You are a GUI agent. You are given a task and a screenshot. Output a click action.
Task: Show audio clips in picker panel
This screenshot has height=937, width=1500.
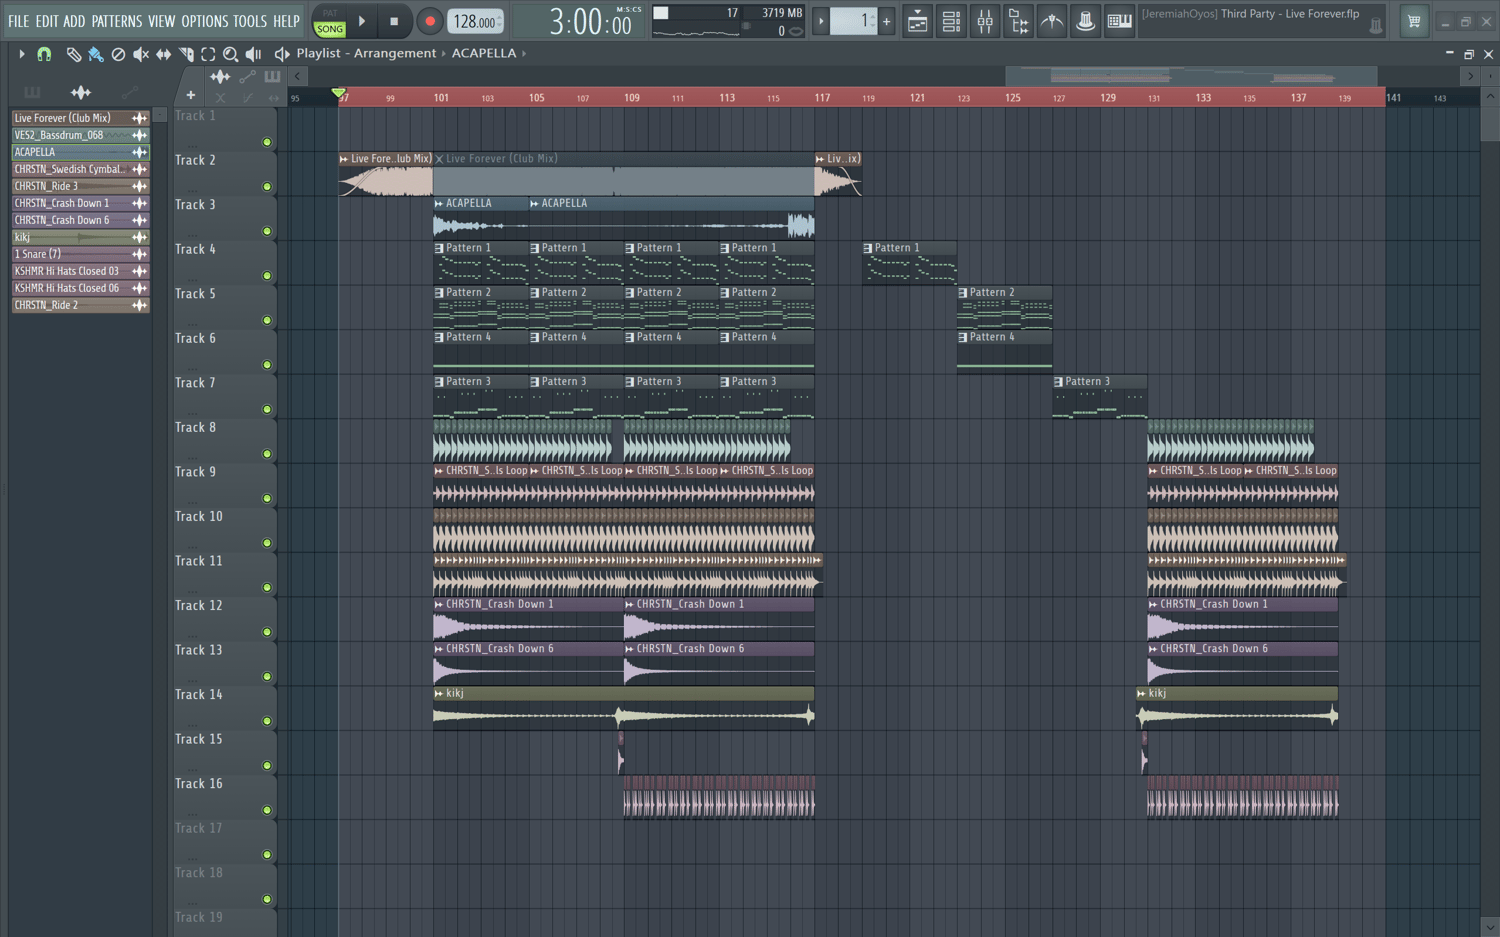[81, 92]
